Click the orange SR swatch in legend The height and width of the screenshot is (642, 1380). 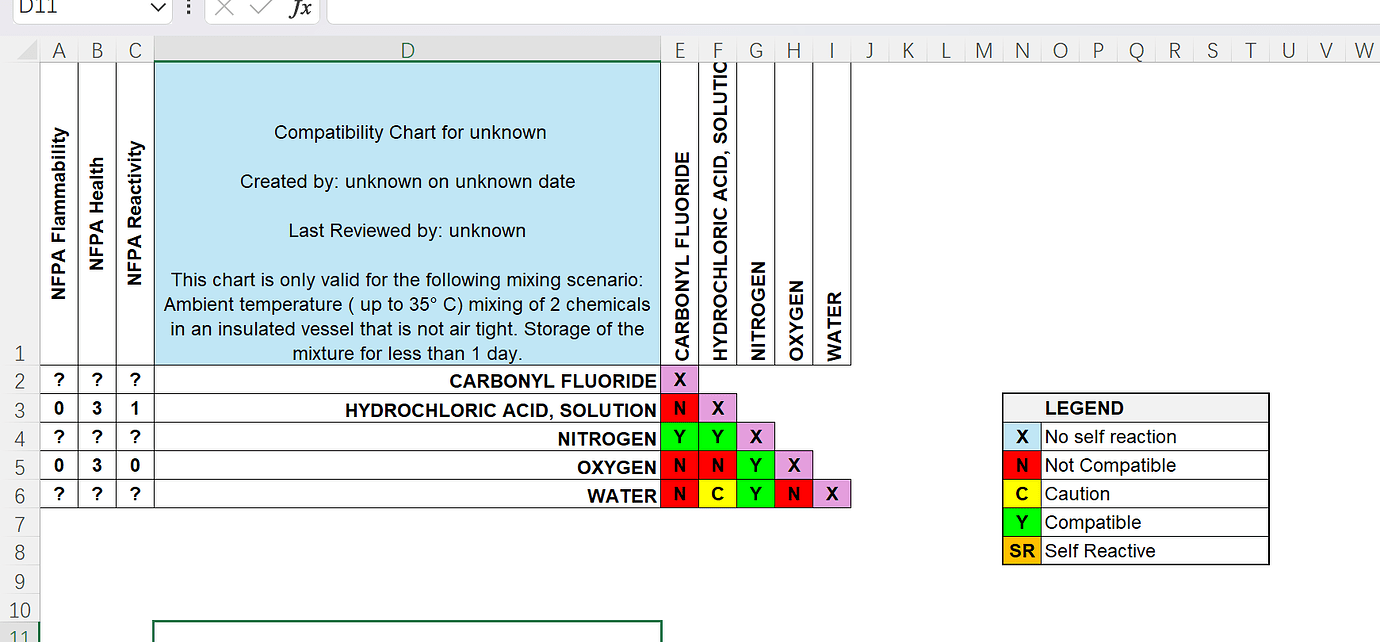point(1022,551)
